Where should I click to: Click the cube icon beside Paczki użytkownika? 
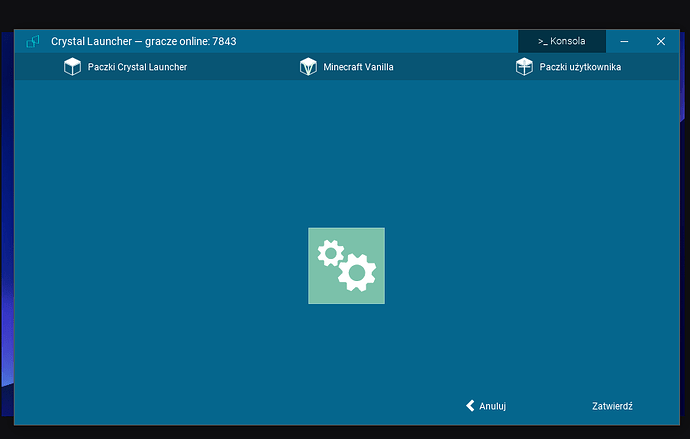[x=523, y=67]
